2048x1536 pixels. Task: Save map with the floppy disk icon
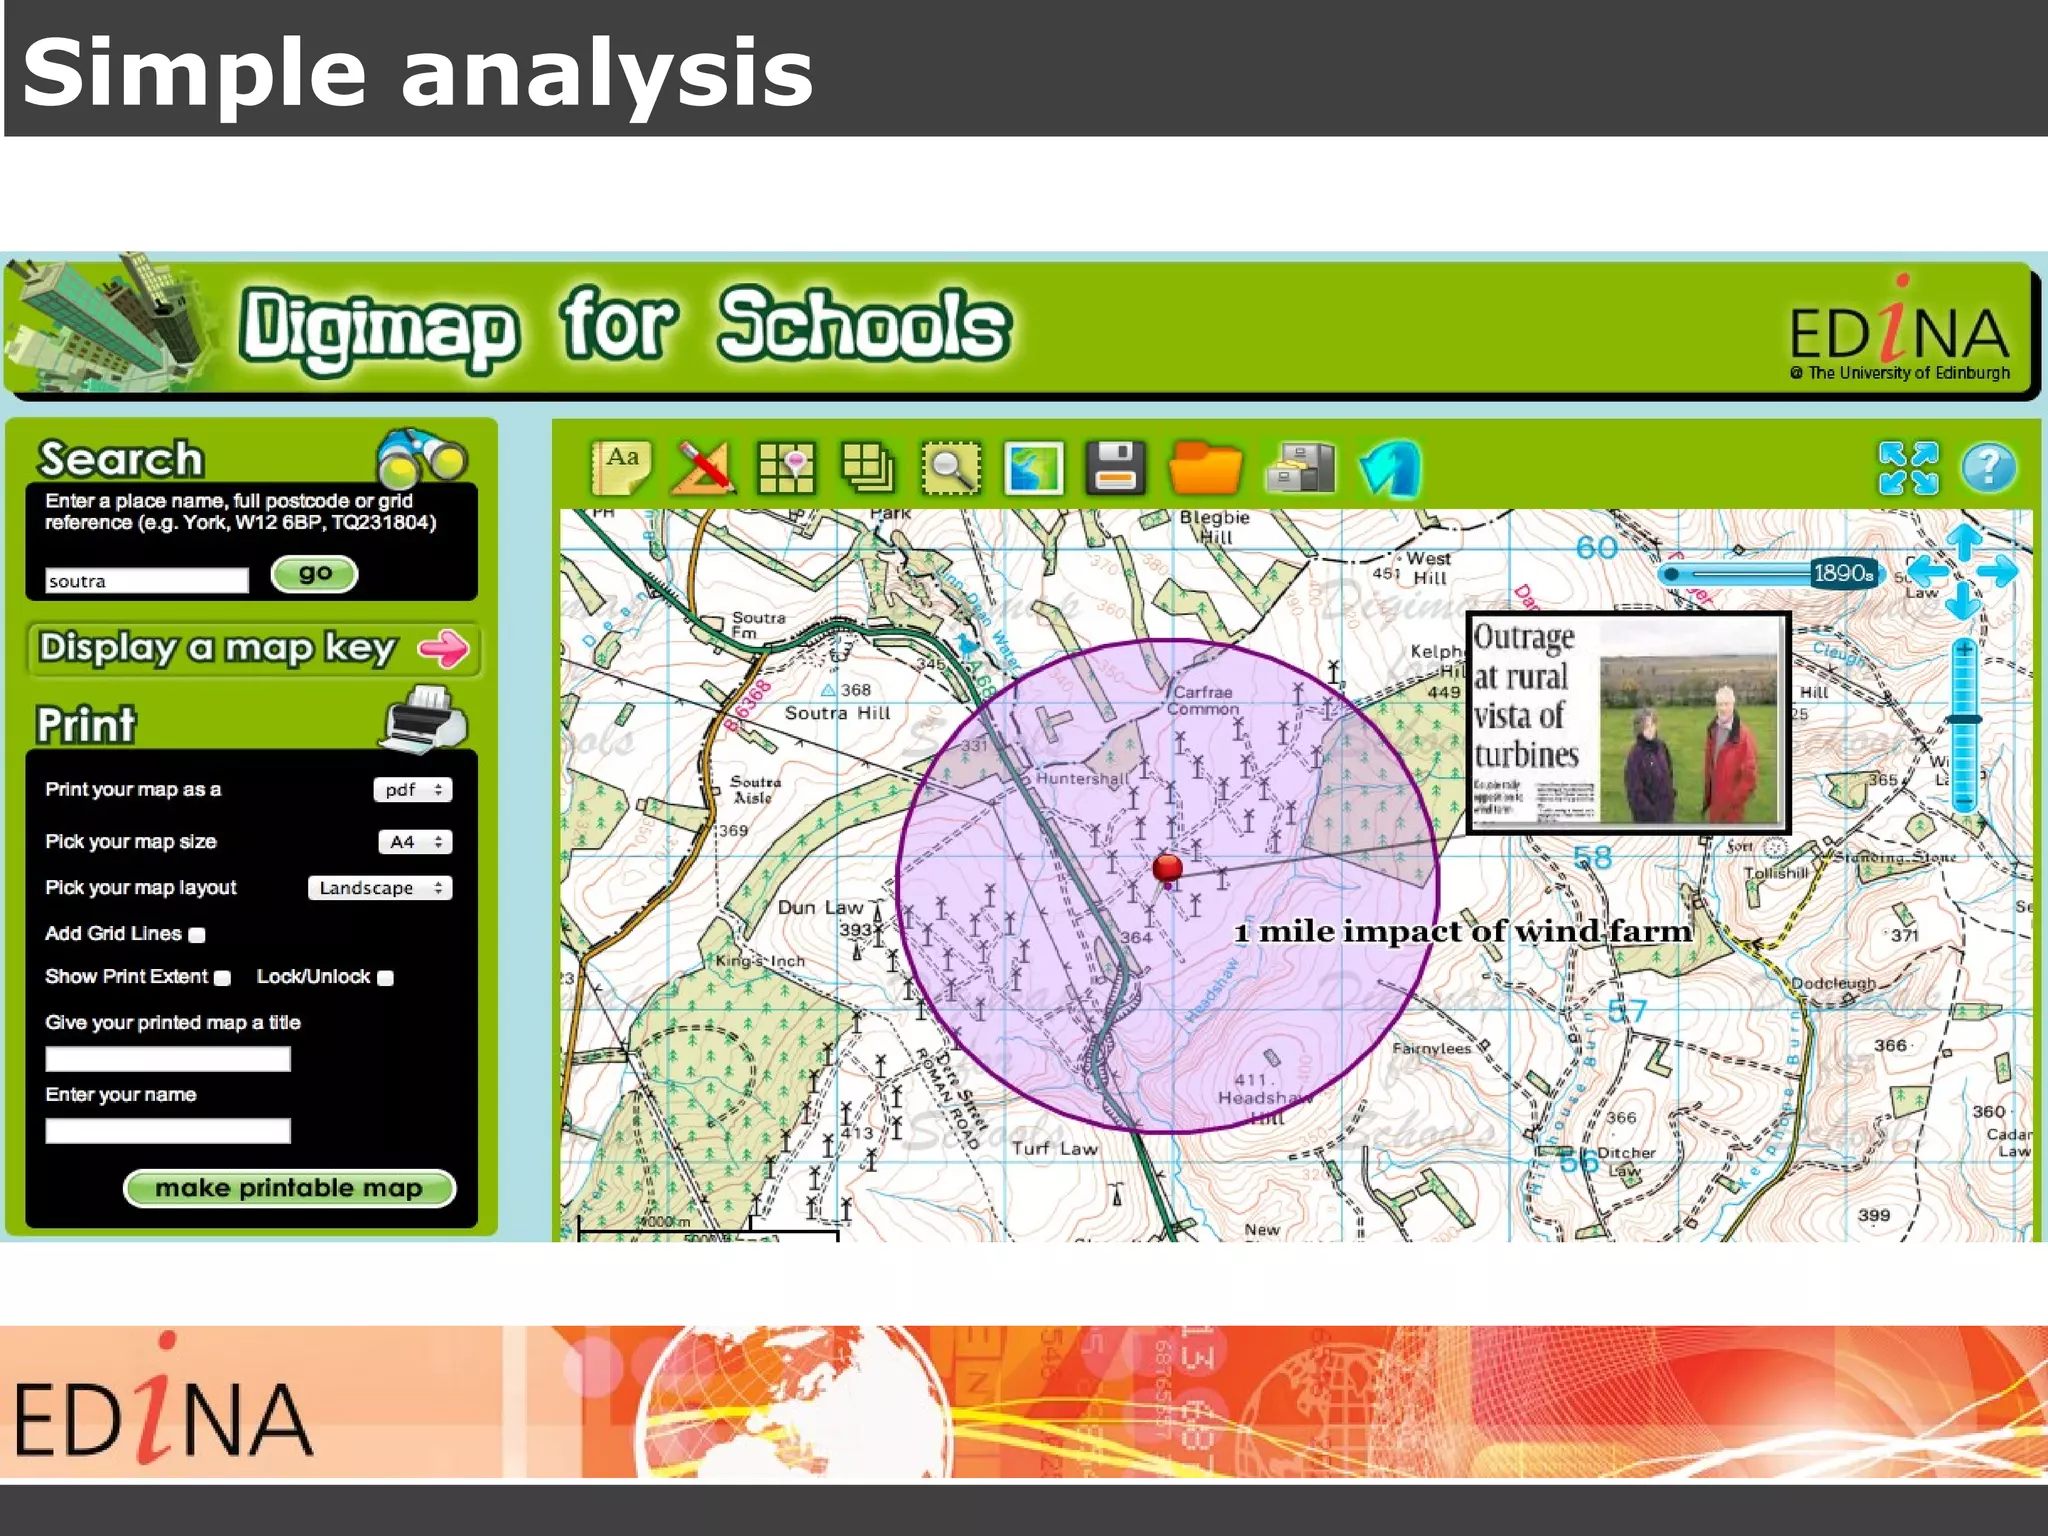1115,468
